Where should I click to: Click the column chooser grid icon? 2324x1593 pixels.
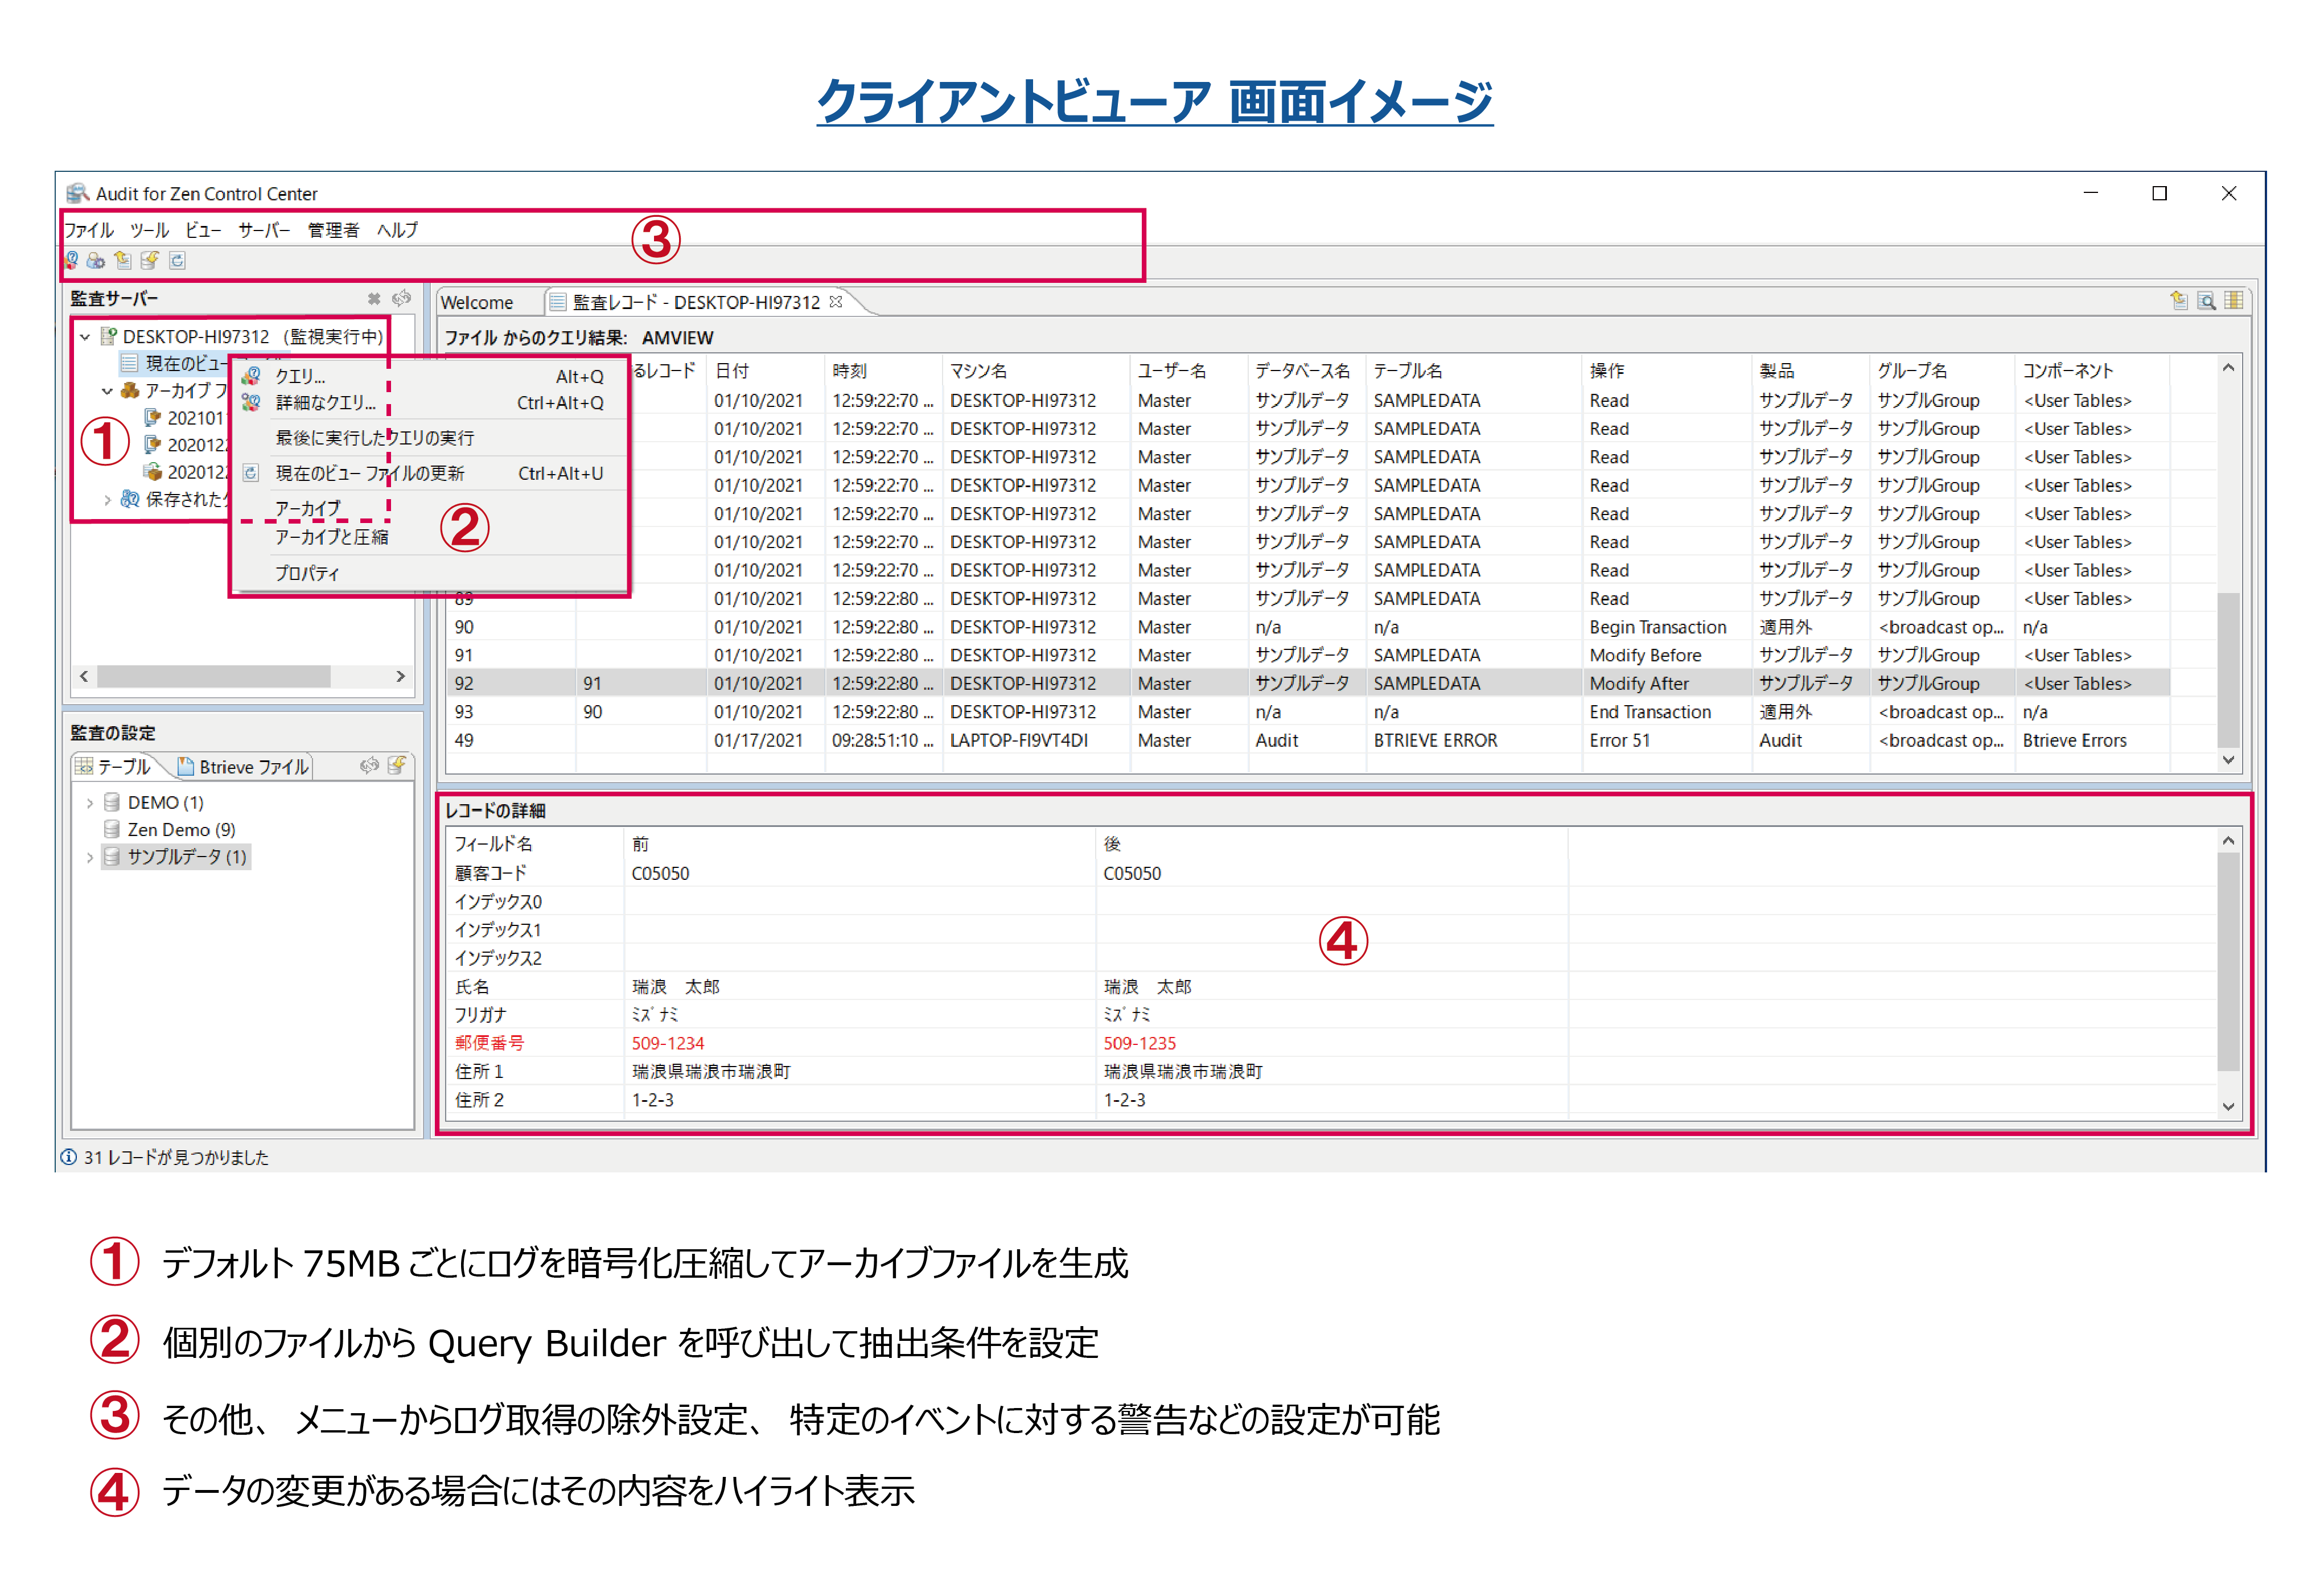2234,301
